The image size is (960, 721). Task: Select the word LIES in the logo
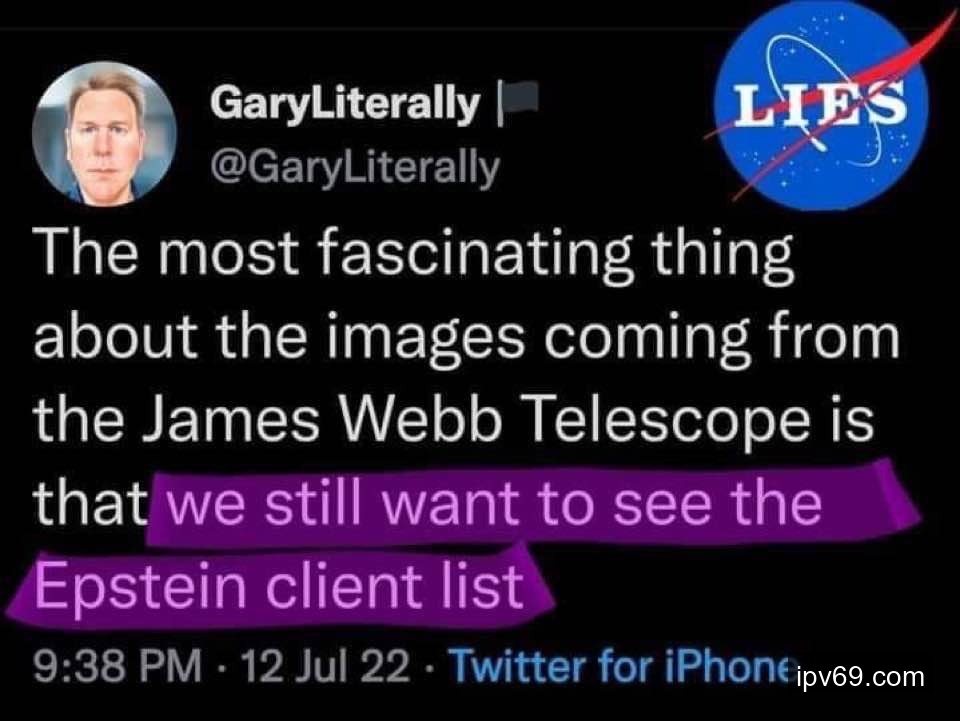coord(819,103)
